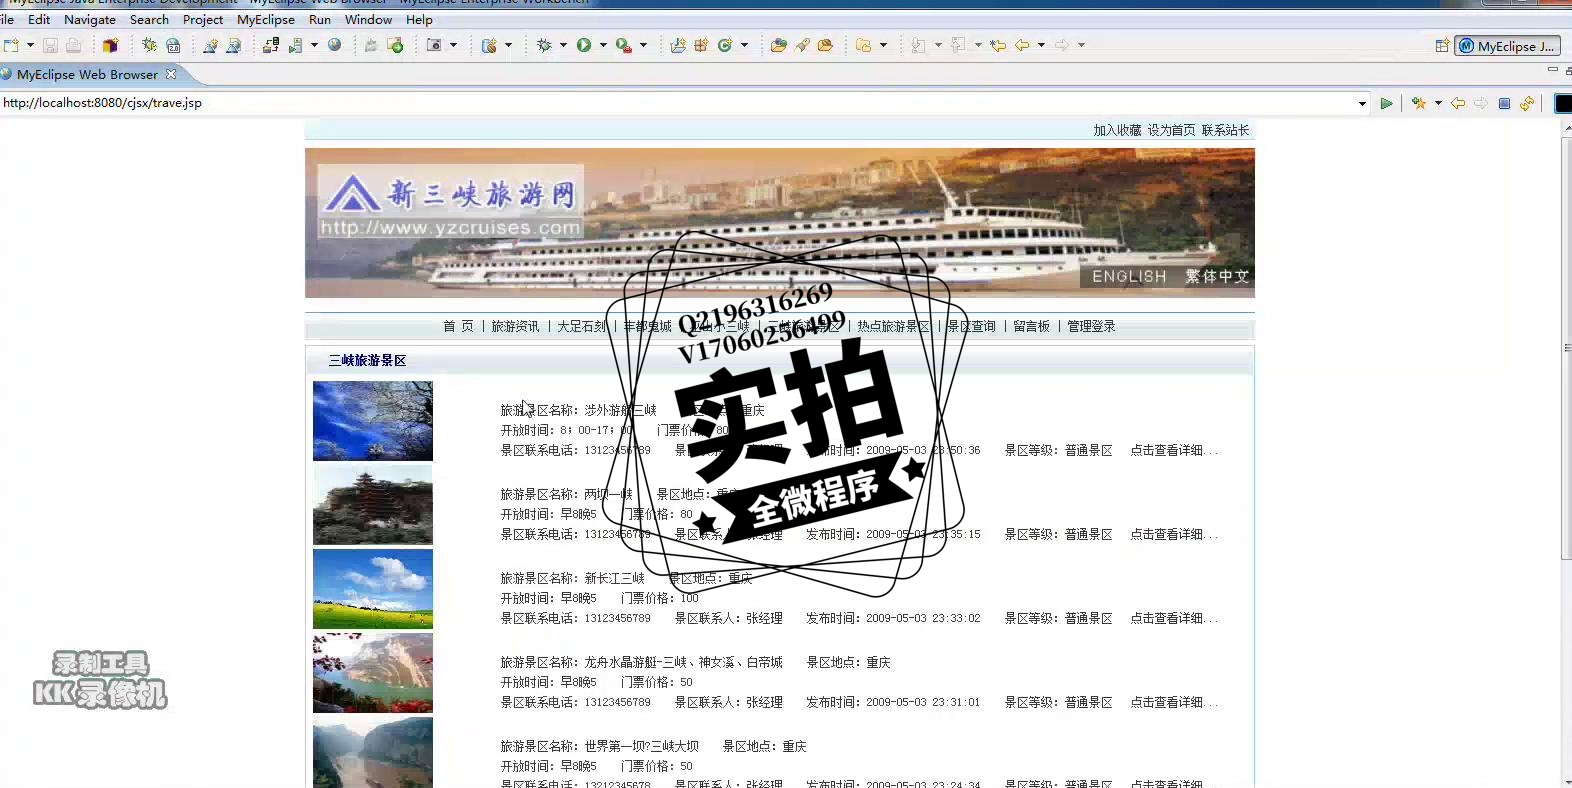Click the camera snapshot toolbar icon
1572x788 pixels.
click(434, 45)
